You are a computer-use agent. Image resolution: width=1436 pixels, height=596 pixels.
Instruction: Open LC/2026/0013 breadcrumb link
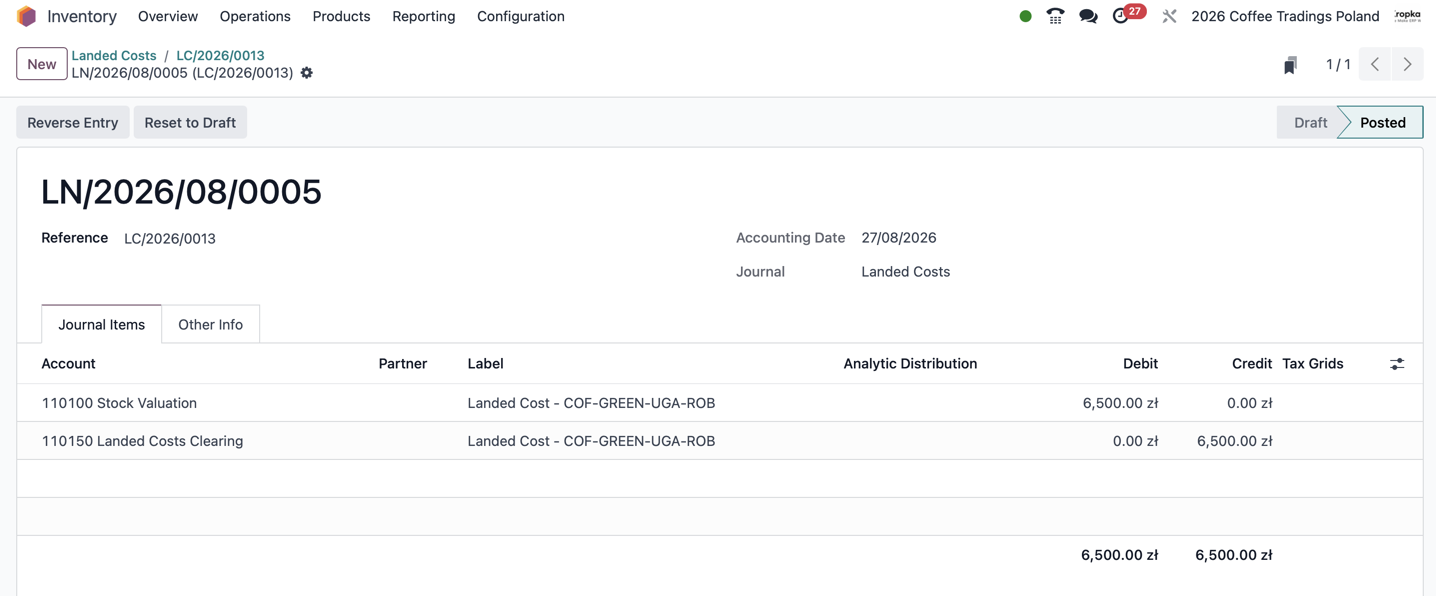(220, 55)
